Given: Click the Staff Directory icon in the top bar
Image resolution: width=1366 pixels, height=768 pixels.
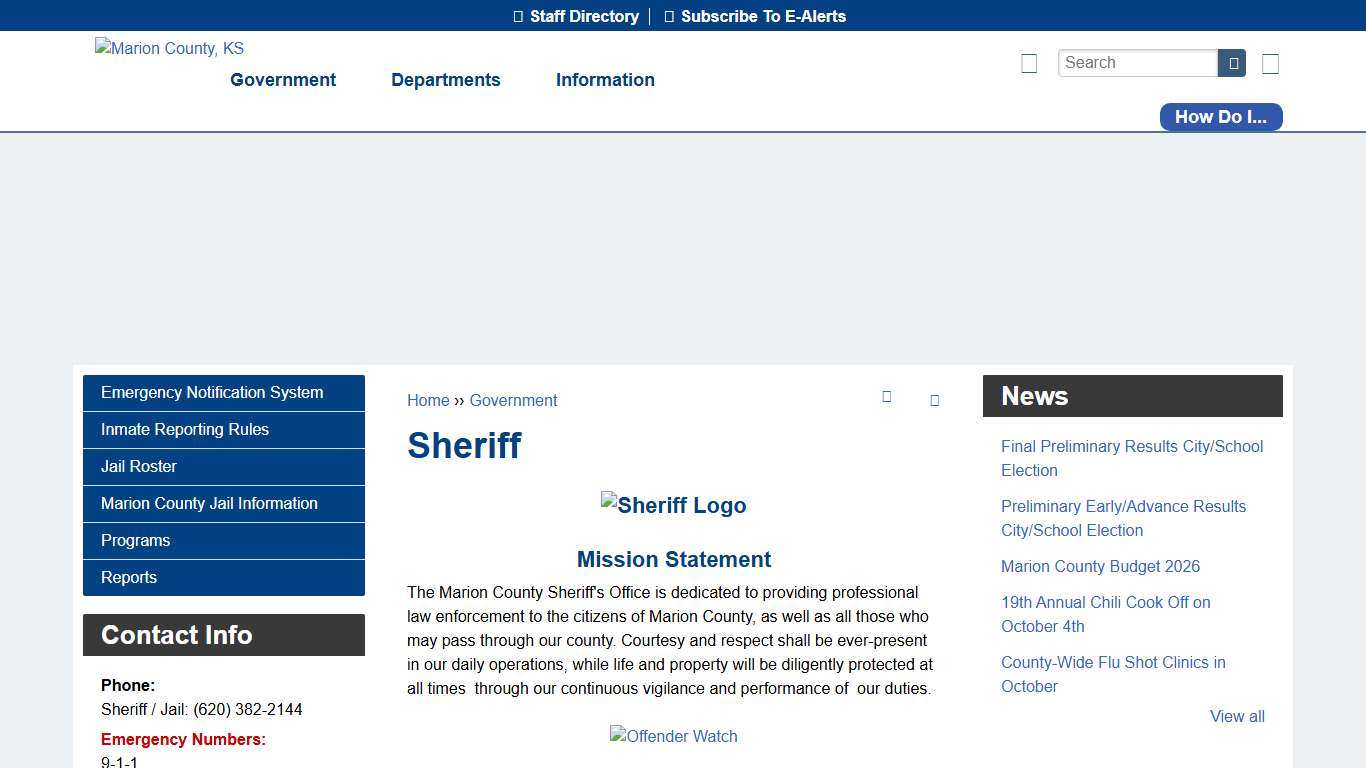Looking at the screenshot, I should [517, 16].
